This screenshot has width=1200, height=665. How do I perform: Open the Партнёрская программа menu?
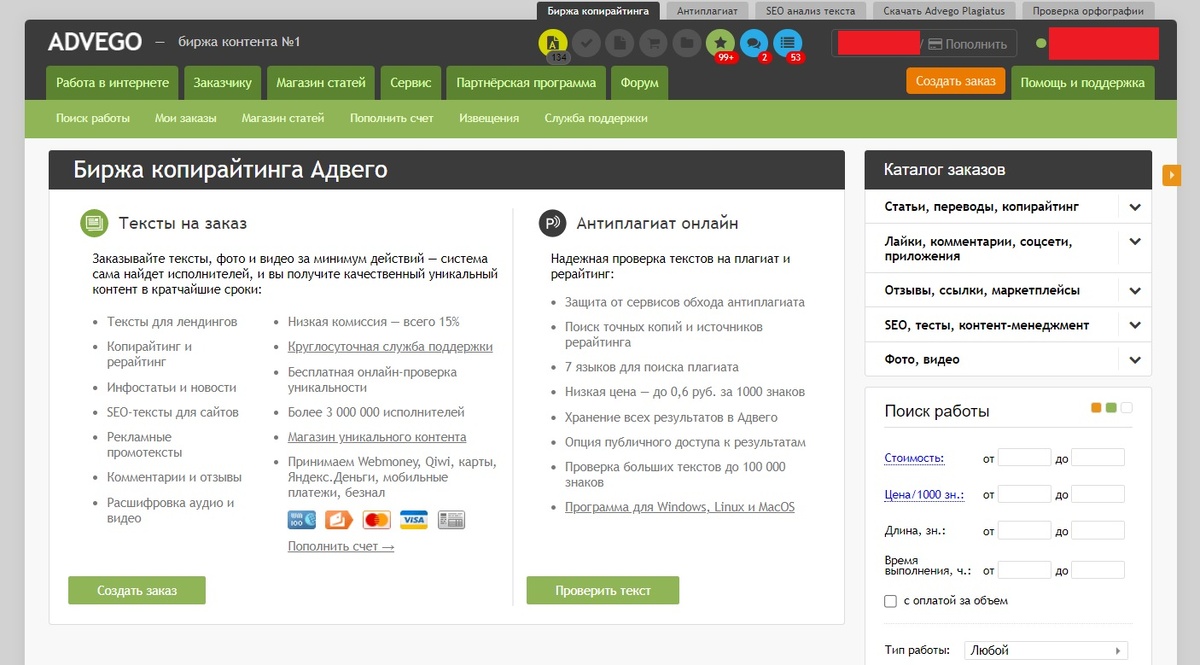[526, 83]
